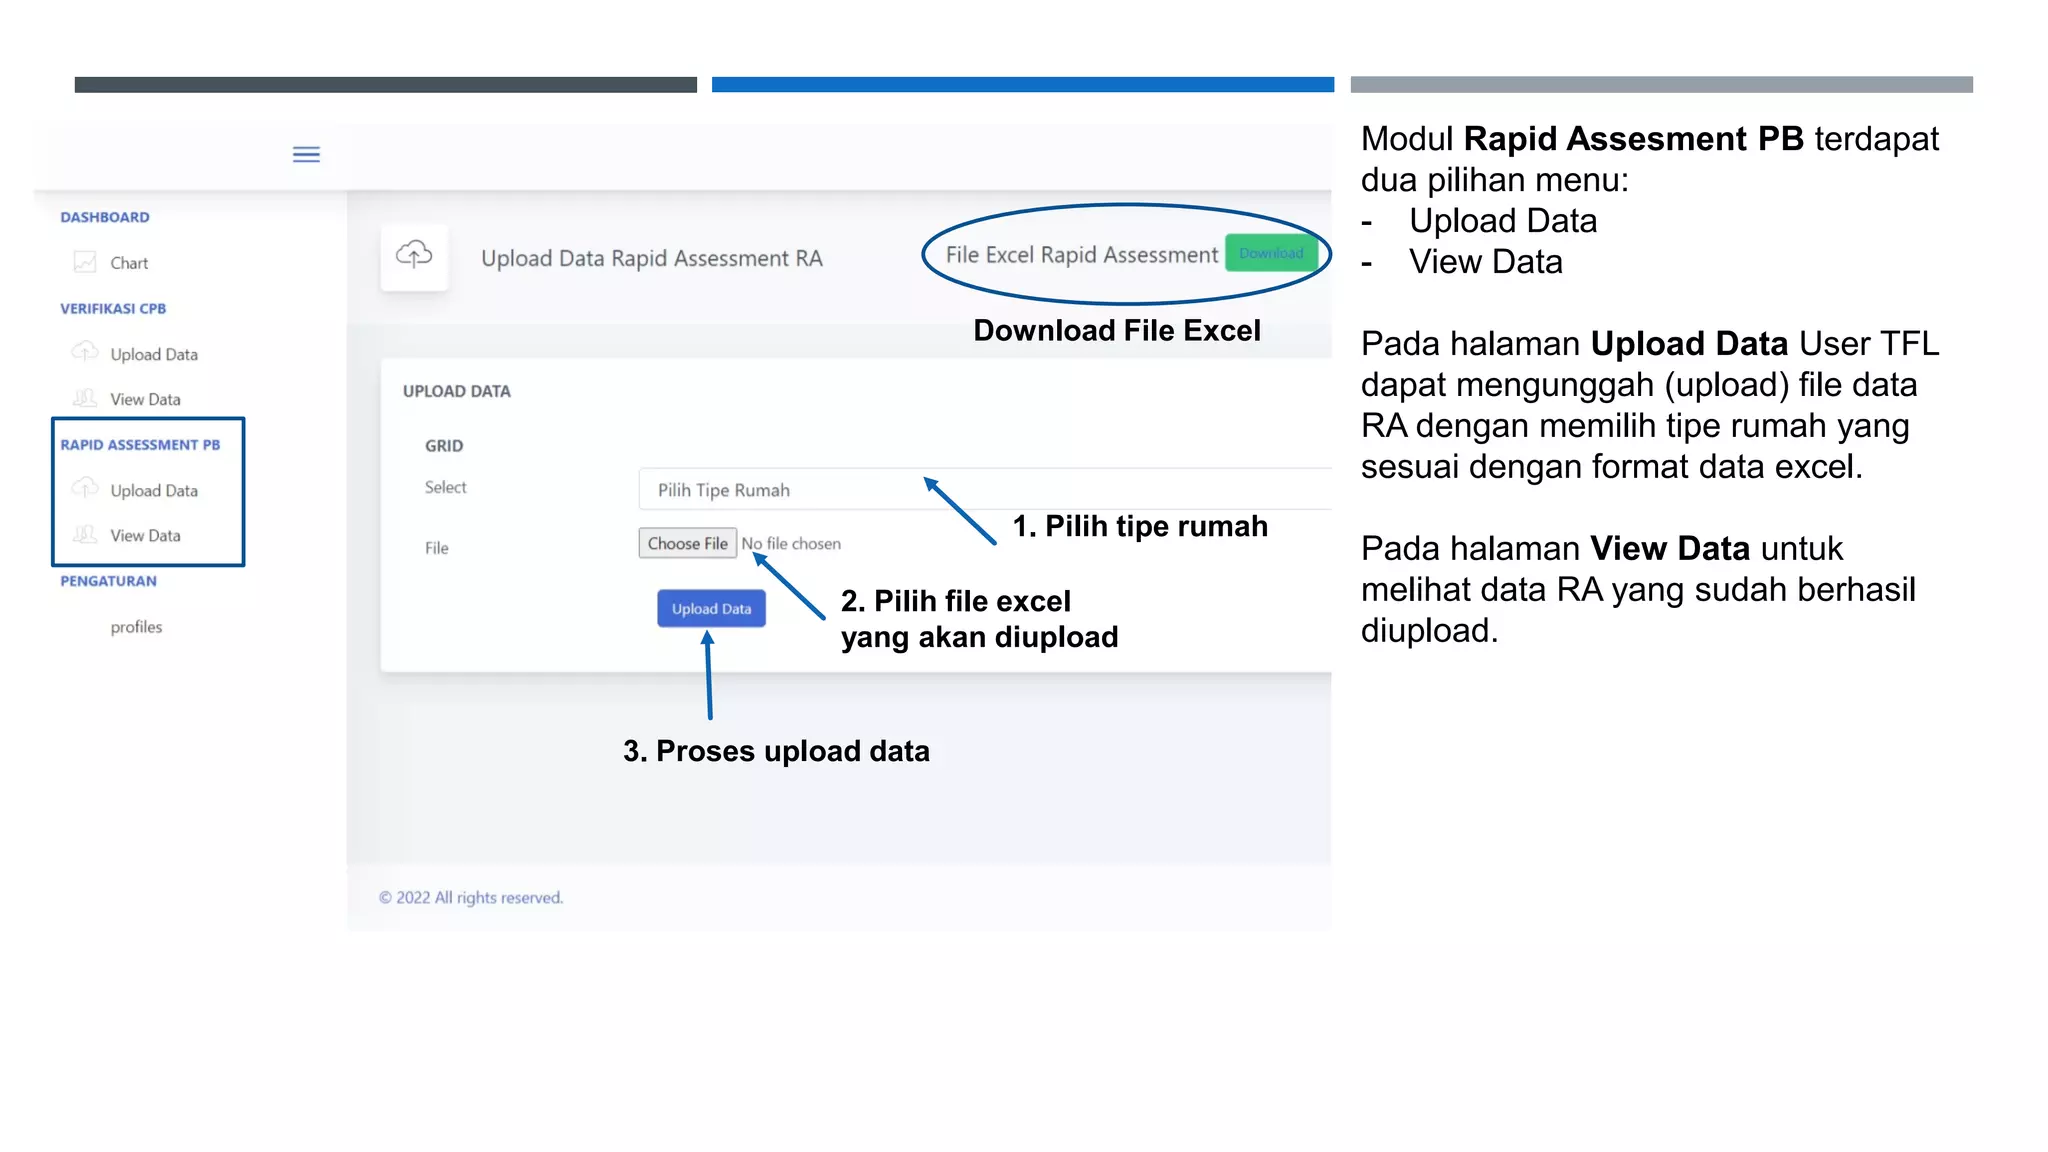Screen dimensions: 2048x1152
Task: Open the profiles menu item
Action: click(136, 627)
